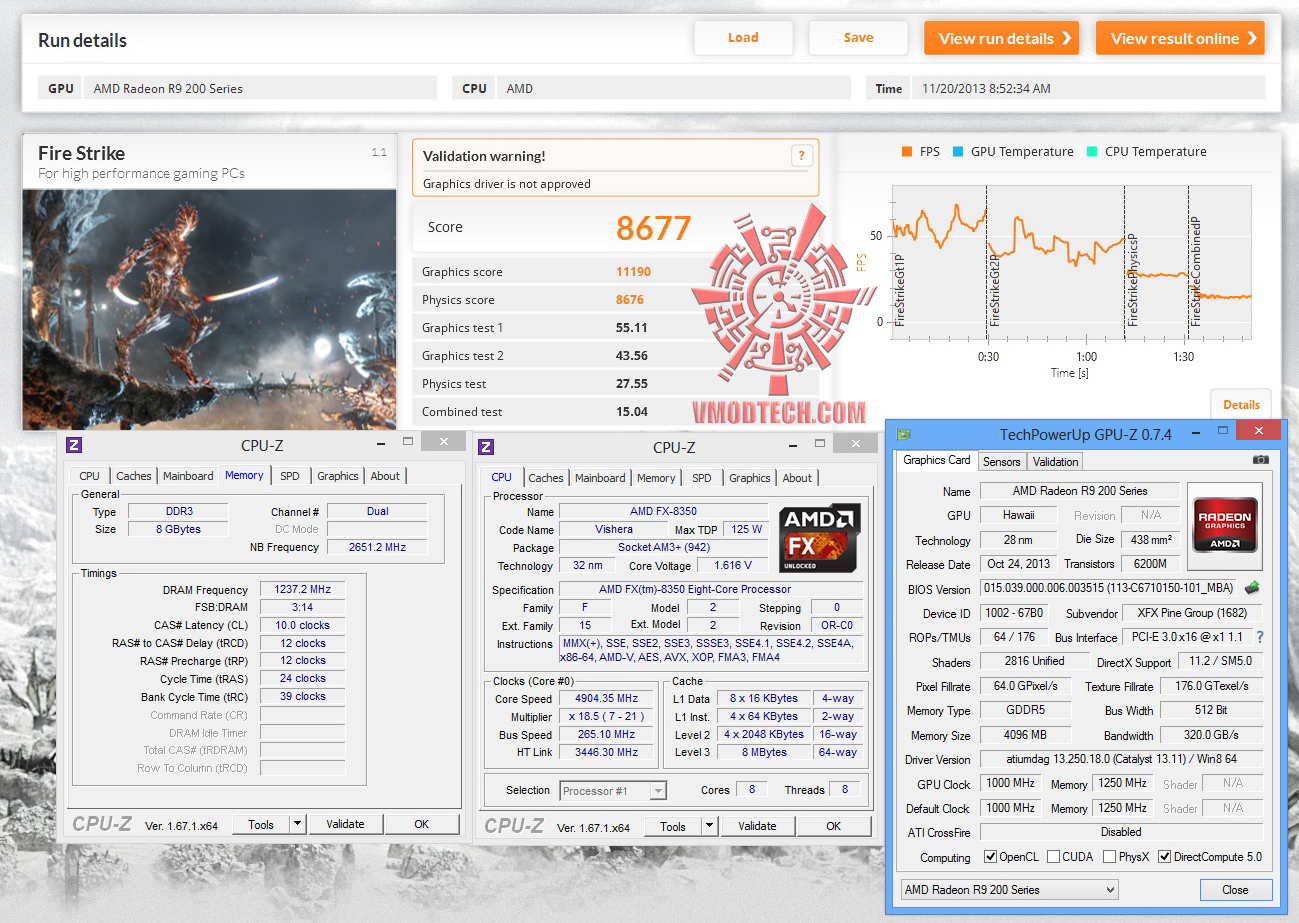
Task: Click the Memory Size value 4096 MB
Action: [x=1025, y=735]
